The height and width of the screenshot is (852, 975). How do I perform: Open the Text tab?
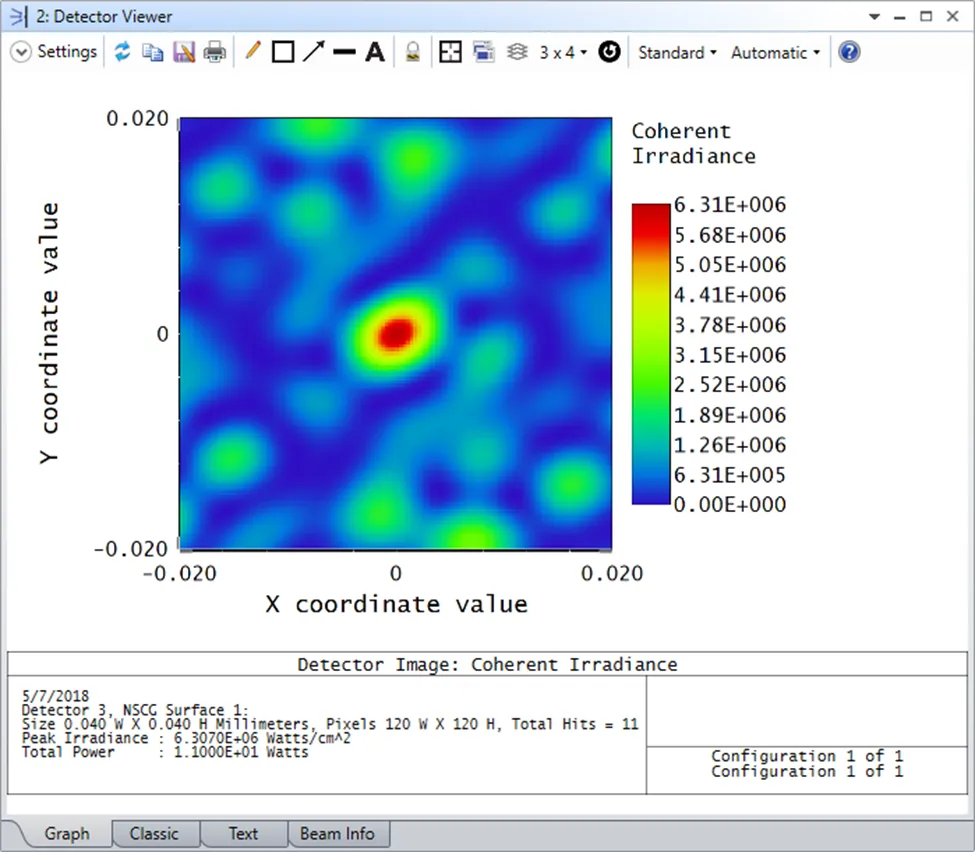point(243,833)
